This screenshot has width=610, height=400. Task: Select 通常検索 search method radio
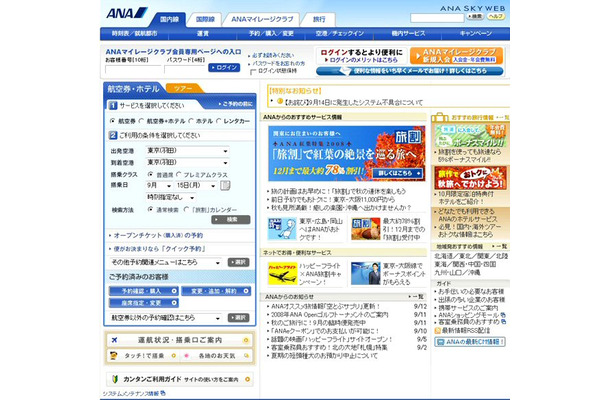pyautogui.click(x=150, y=209)
